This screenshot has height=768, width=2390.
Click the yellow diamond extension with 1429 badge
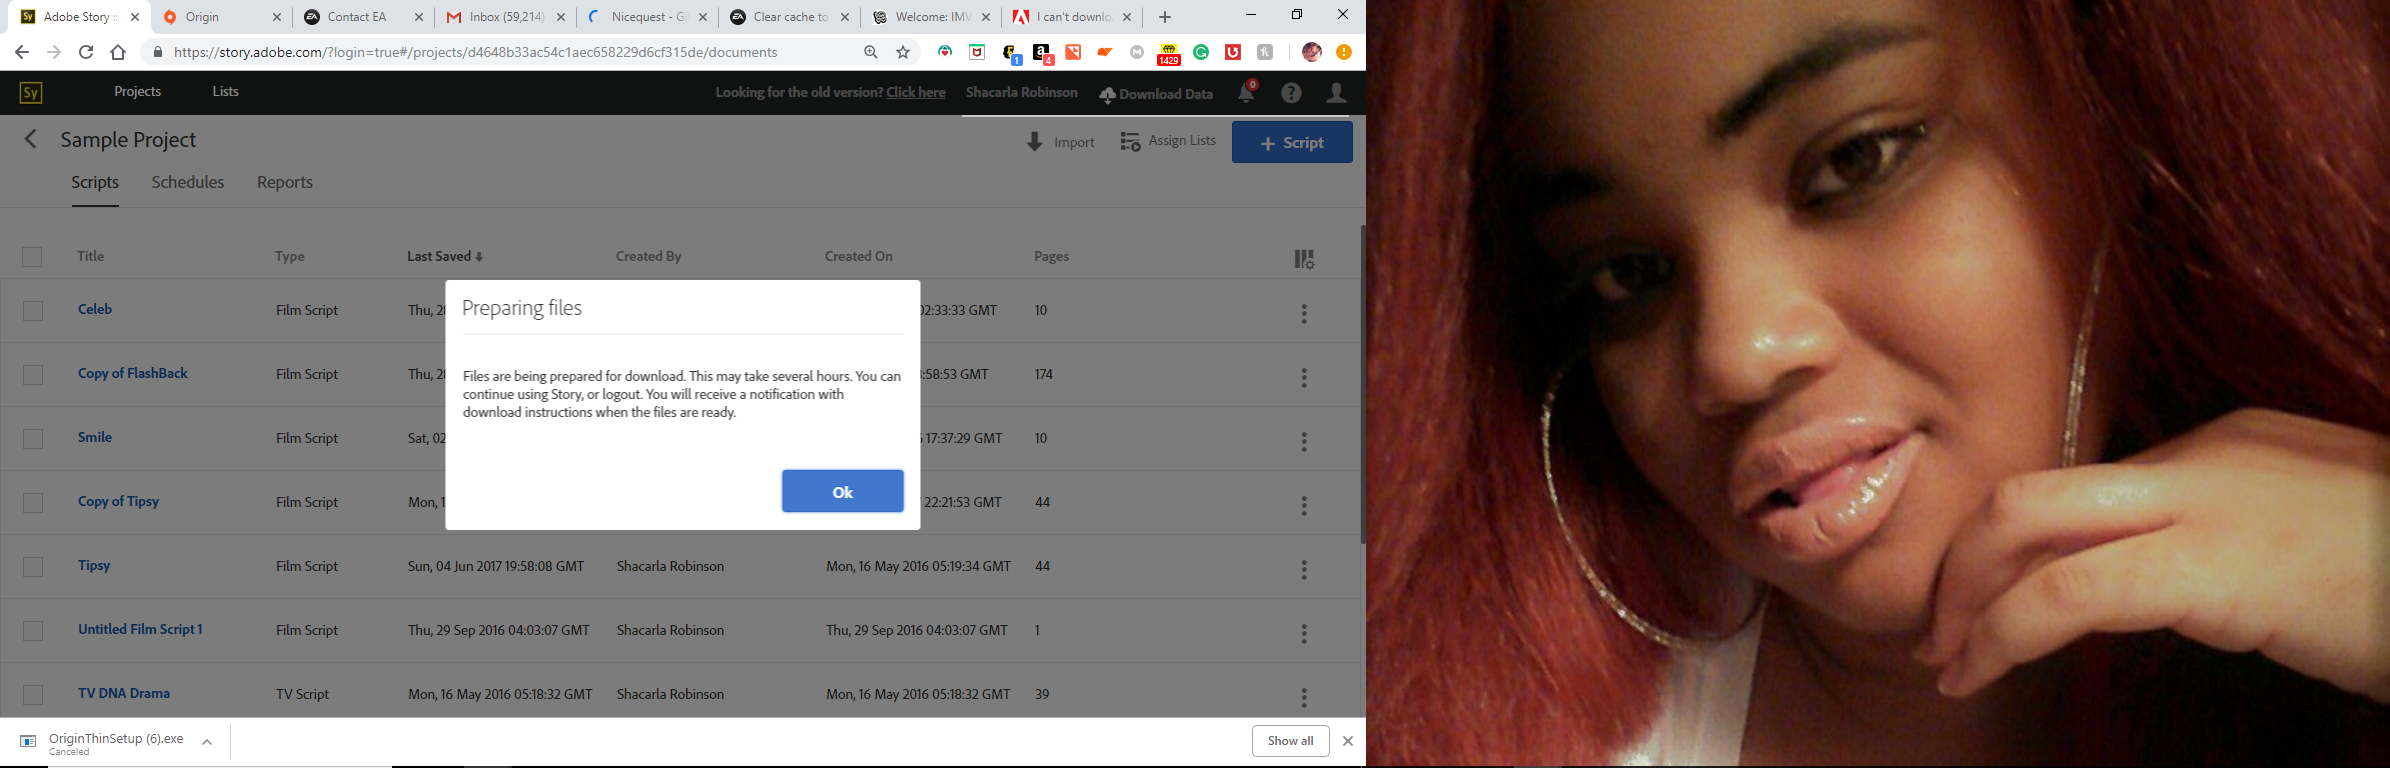[x=1168, y=54]
